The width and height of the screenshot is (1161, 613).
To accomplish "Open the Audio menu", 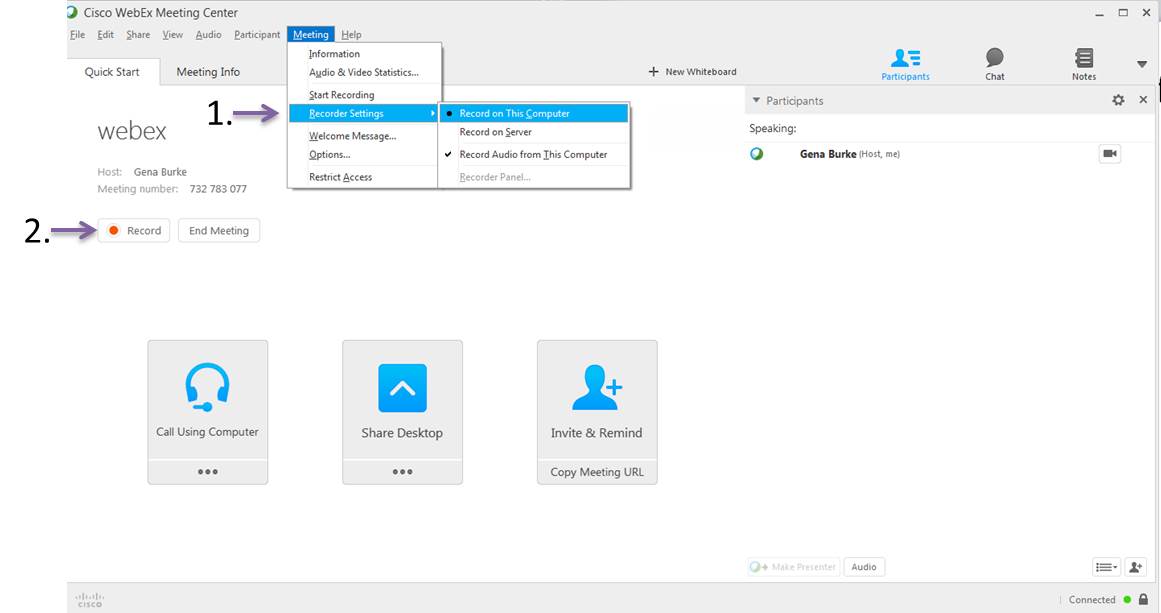I will click(x=208, y=35).
